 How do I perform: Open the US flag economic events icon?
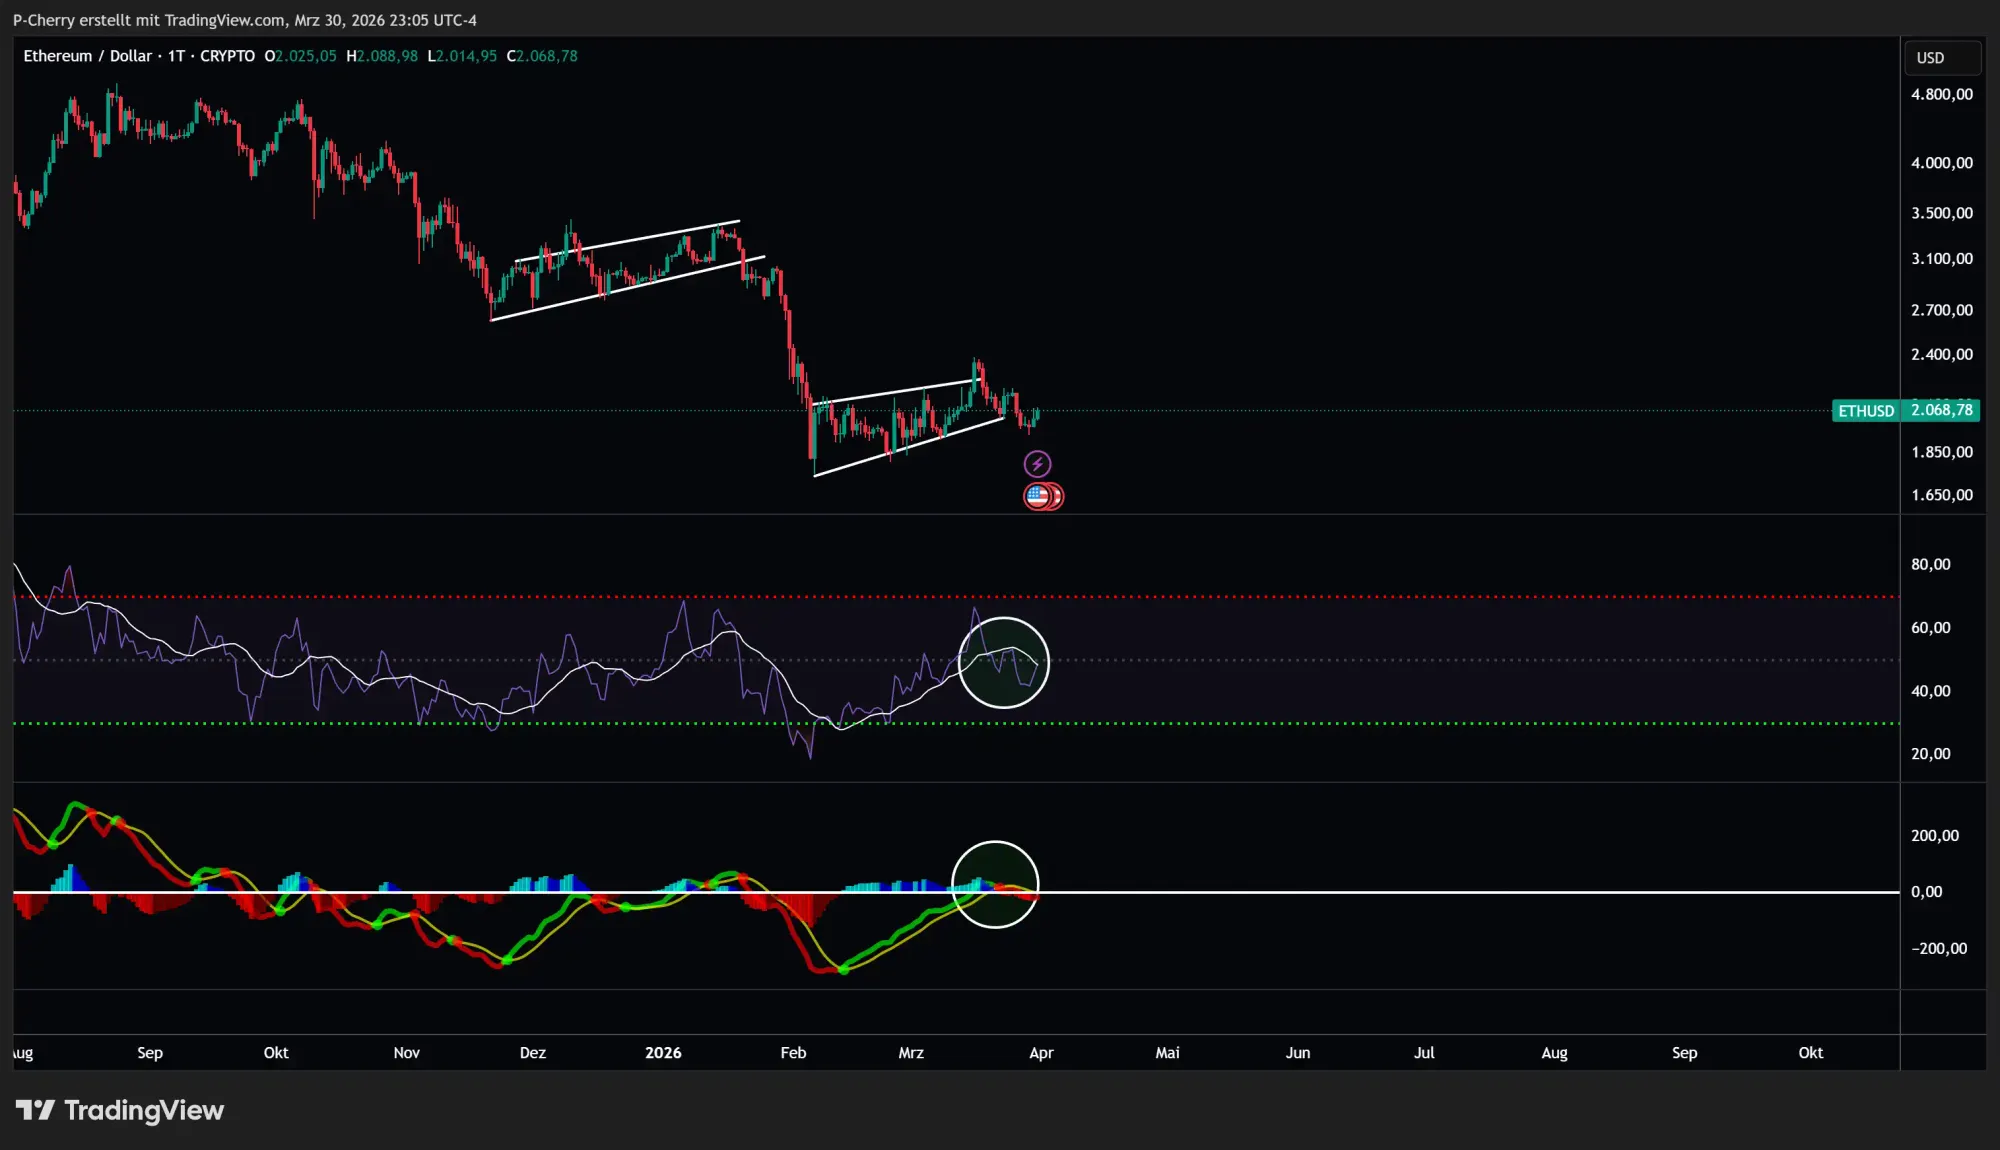[x=1037, y=496]
